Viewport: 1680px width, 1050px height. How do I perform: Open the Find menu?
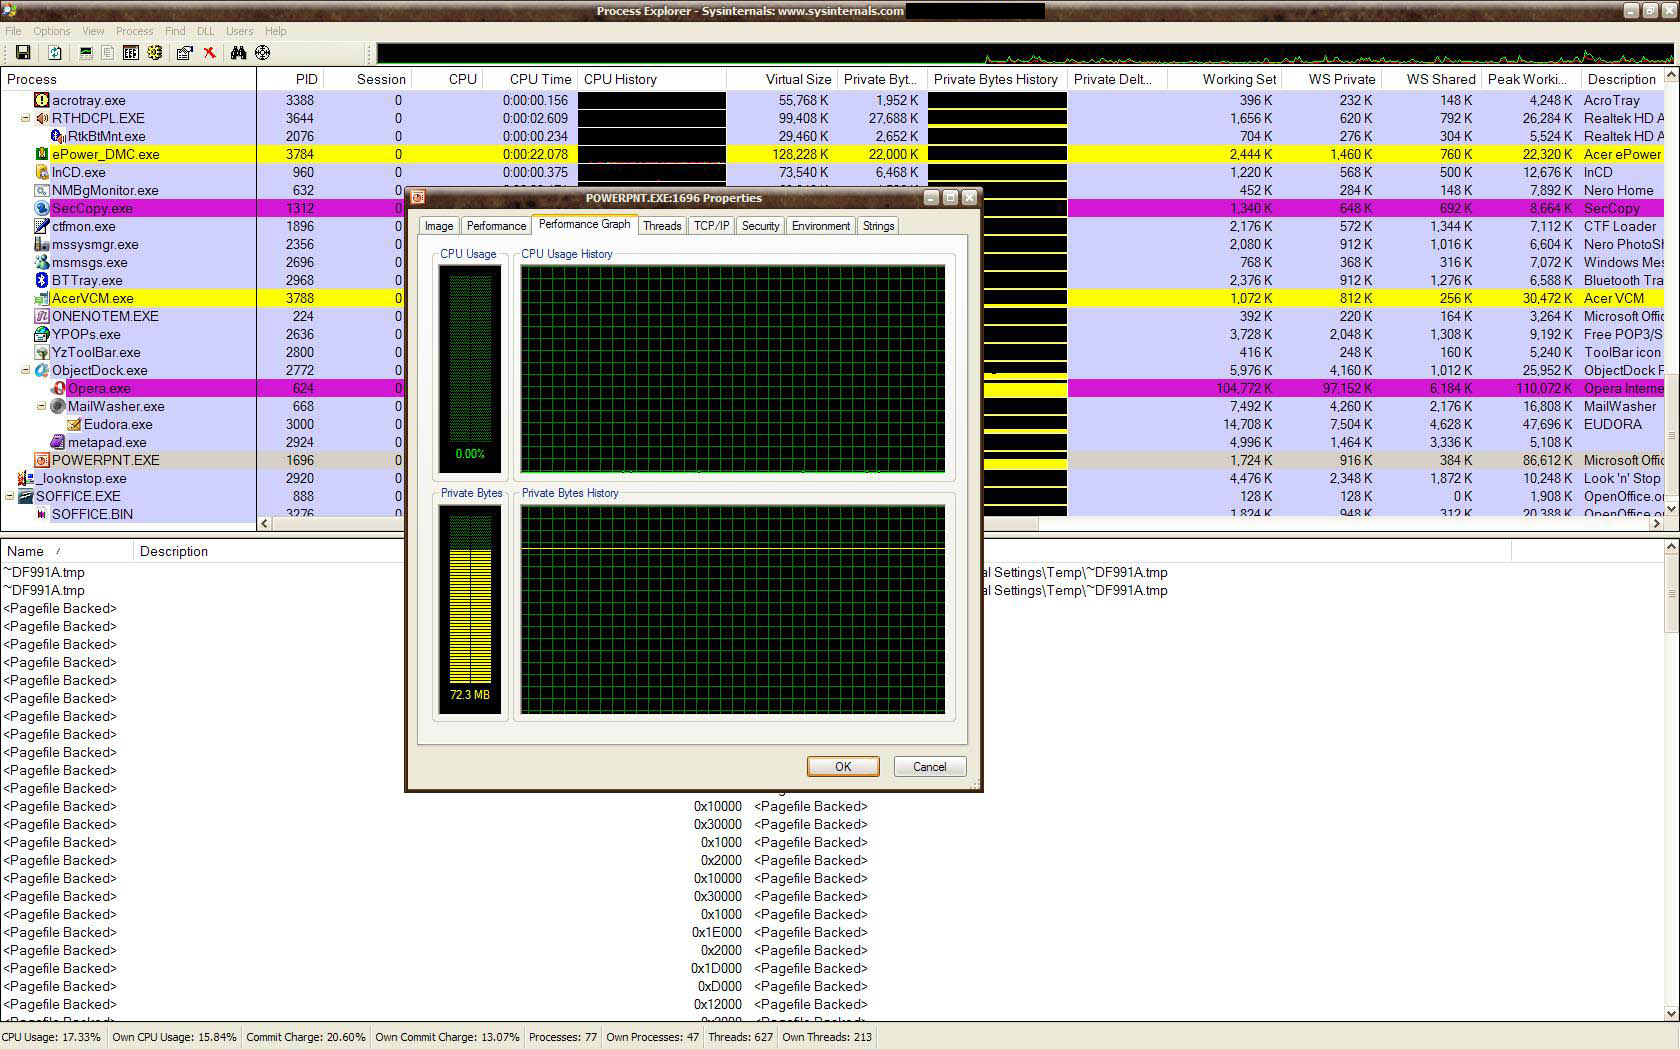[175, 31]
